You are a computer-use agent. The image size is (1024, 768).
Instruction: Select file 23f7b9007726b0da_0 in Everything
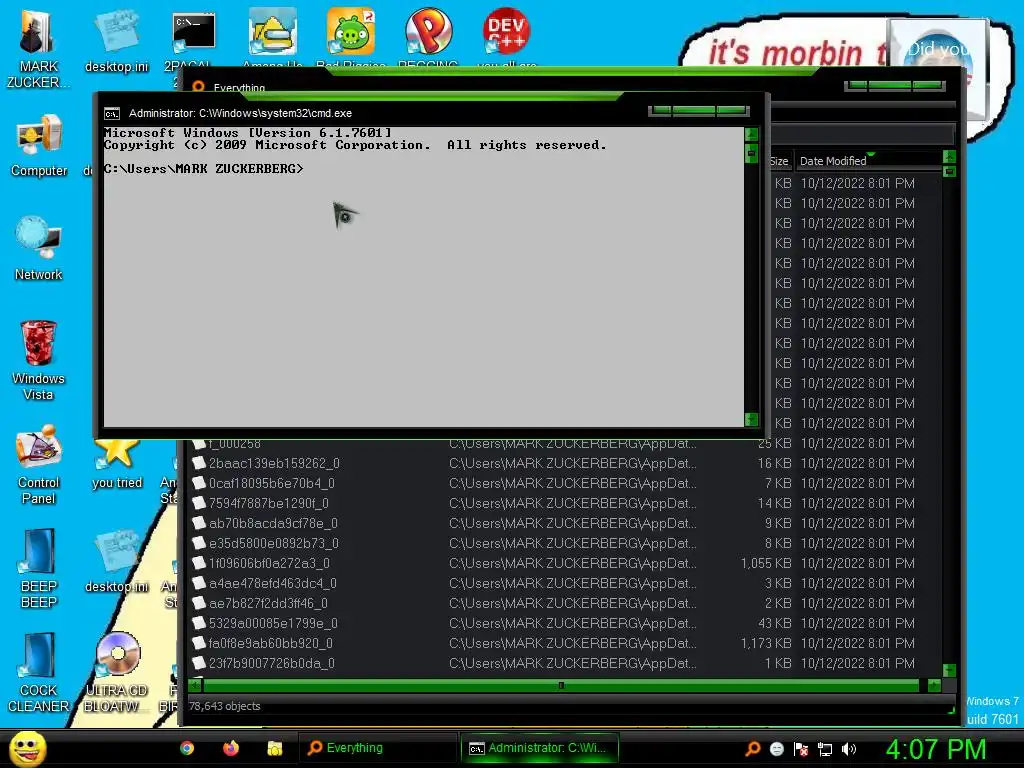272,663
